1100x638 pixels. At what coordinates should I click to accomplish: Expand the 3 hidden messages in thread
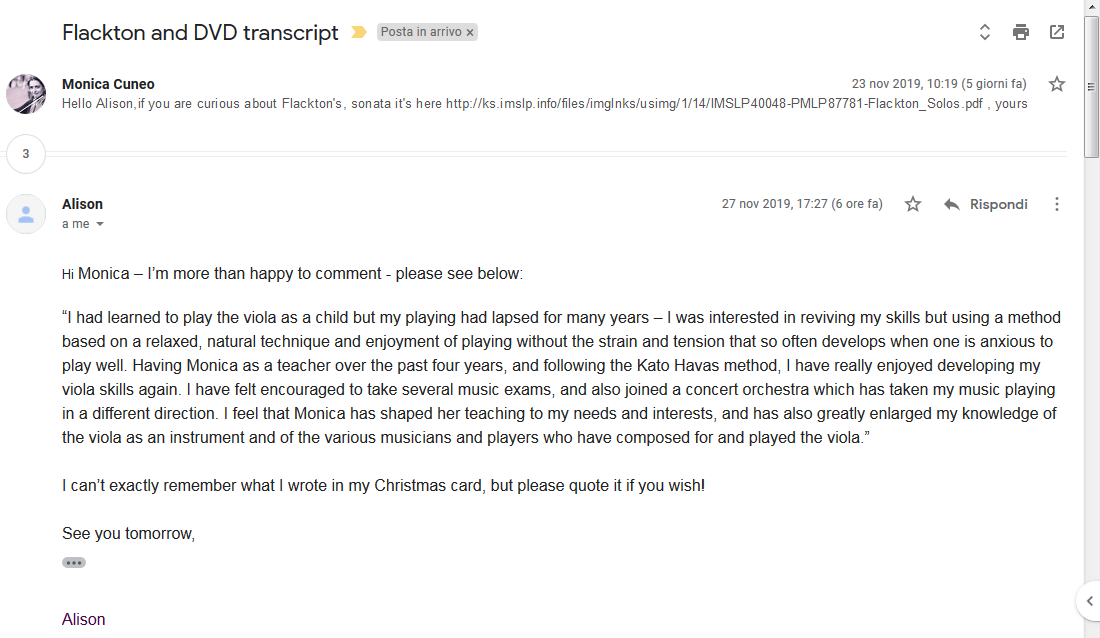26,154
